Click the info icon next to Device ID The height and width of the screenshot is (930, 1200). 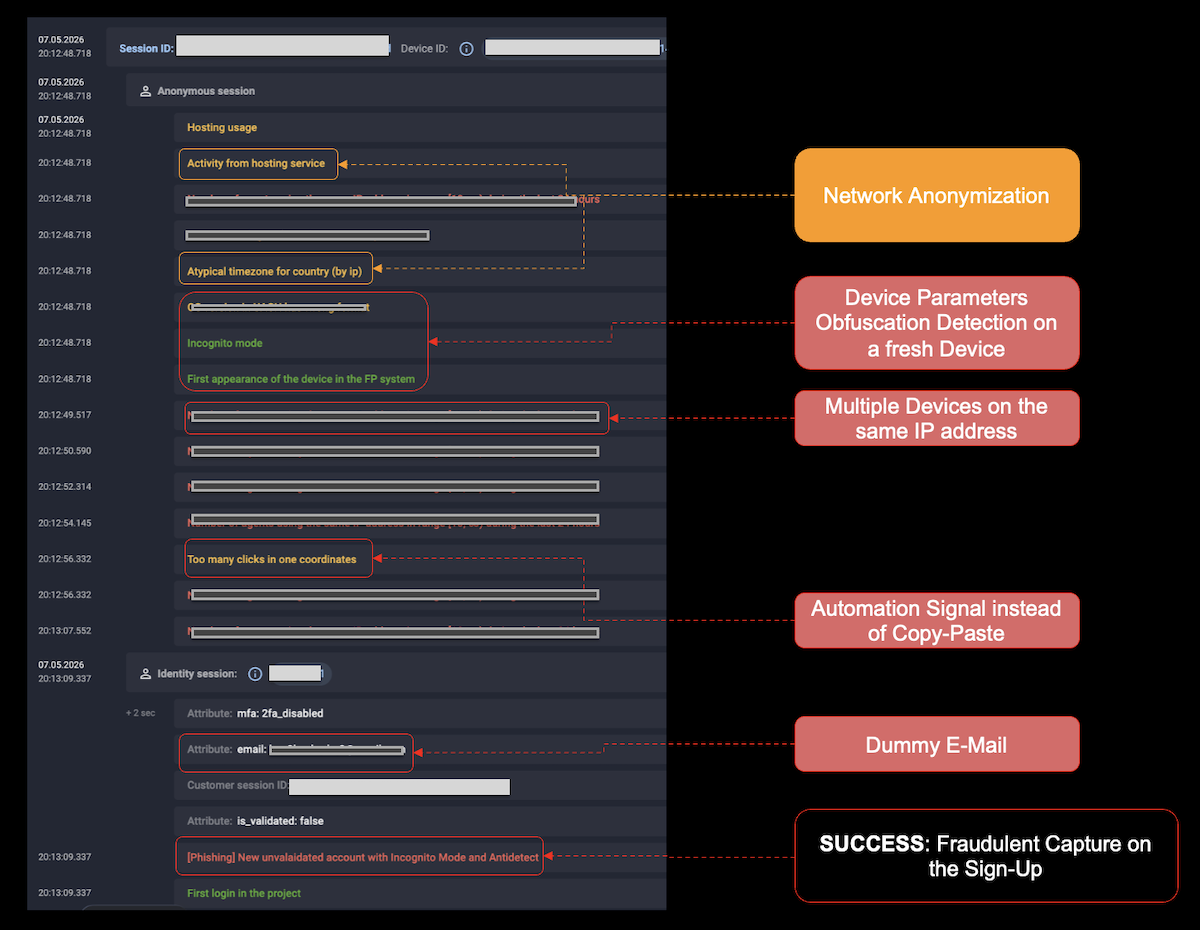pyautogui.click(x=466, y=48)
